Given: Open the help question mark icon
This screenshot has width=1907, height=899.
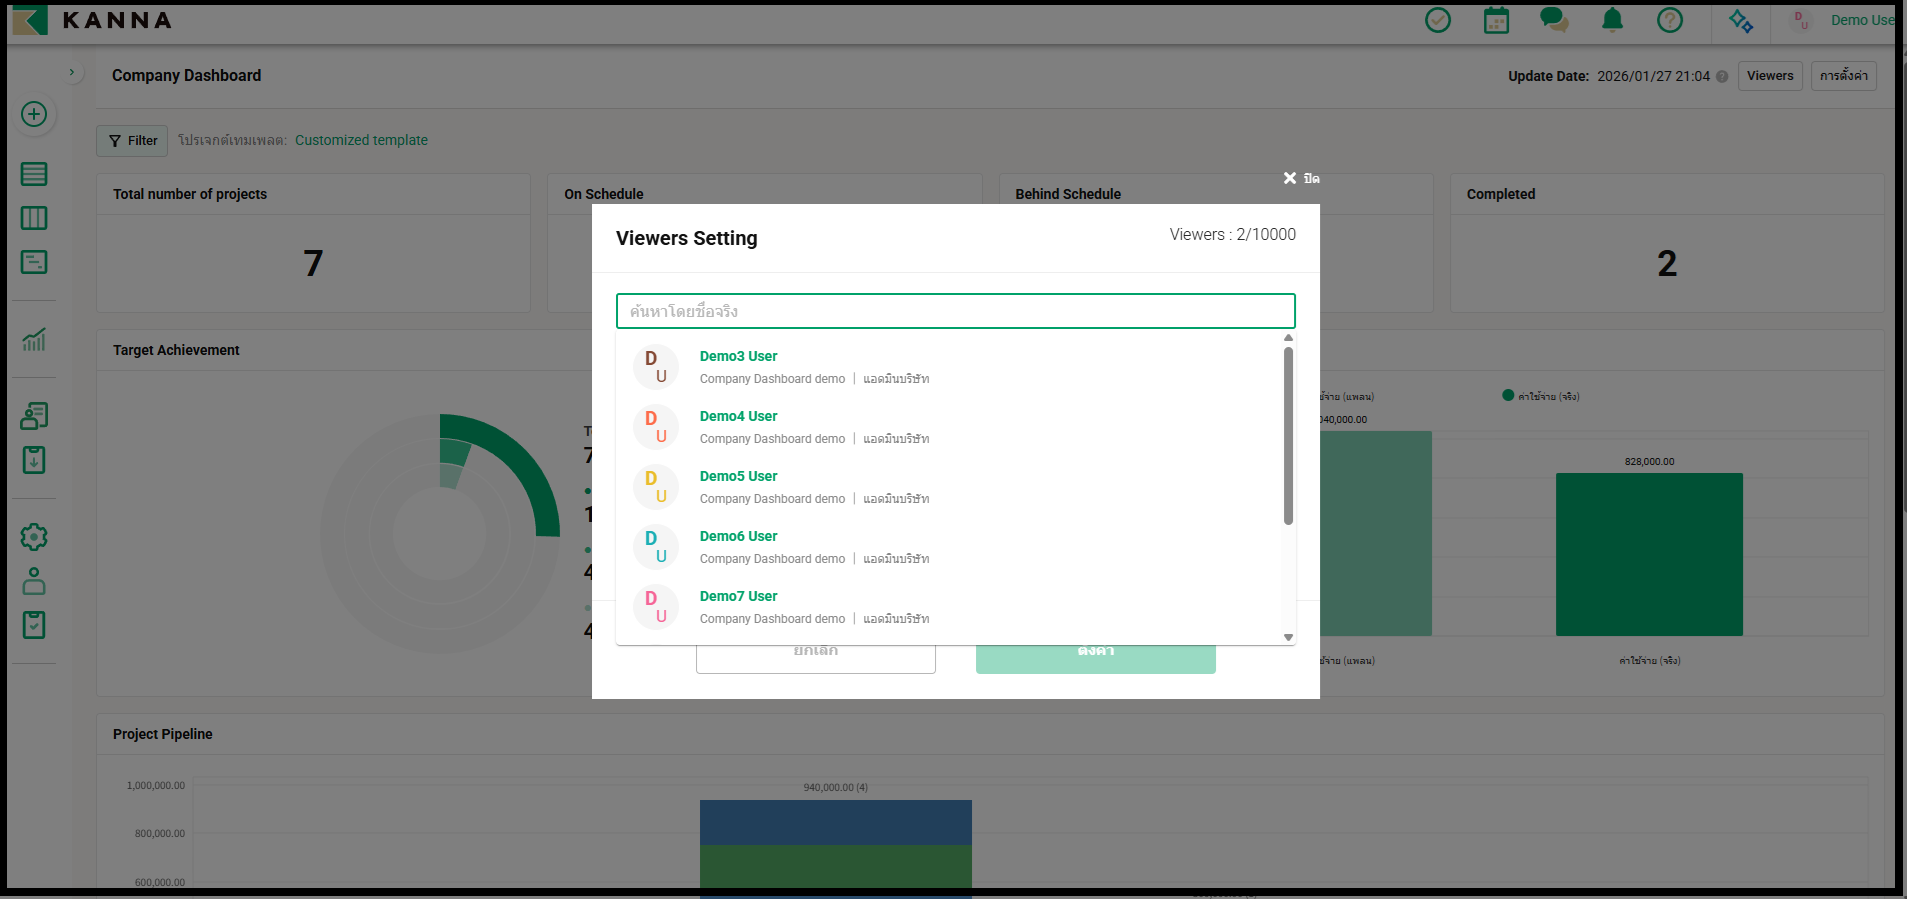Looking at the screenshot, I should (x=1669, y=20).
